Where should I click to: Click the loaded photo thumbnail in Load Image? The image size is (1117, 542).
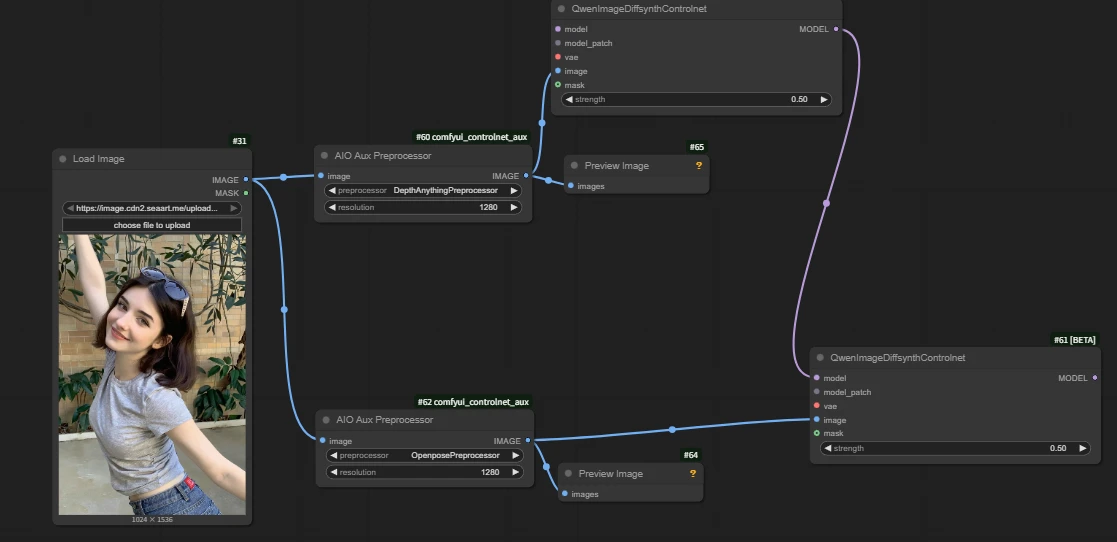[x=152, y=375]
